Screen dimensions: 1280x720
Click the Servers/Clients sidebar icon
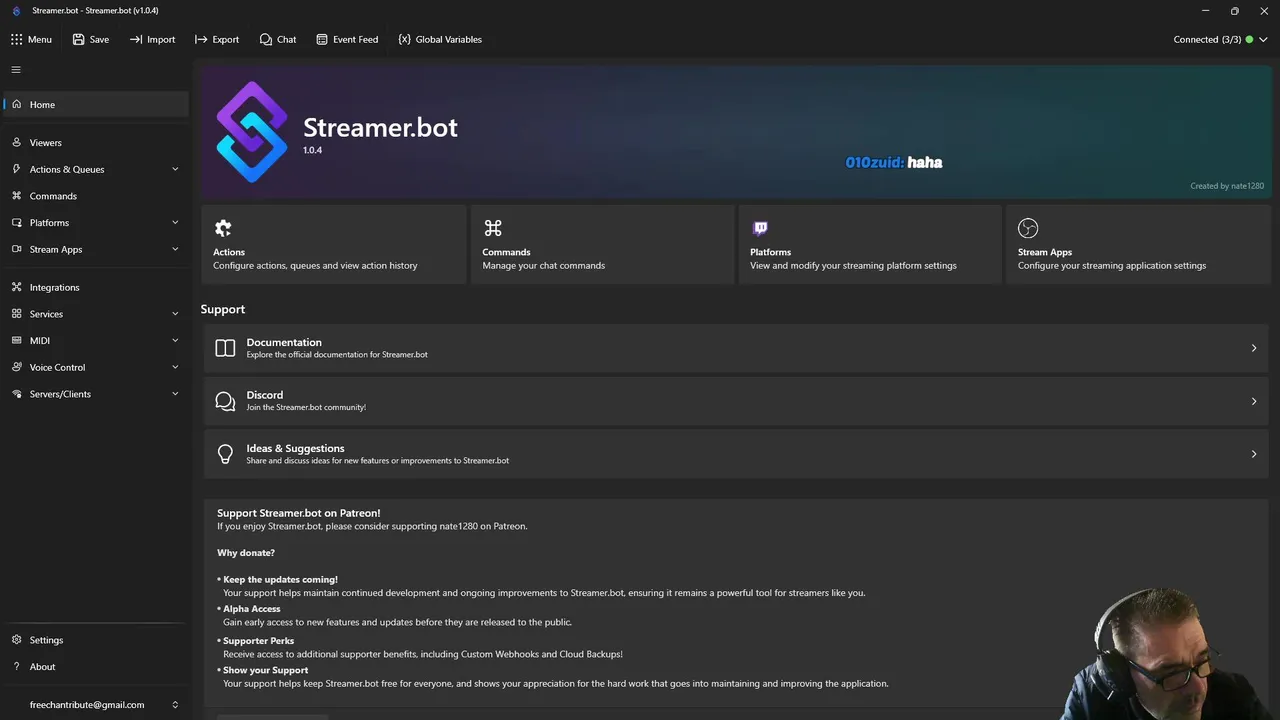pos(16,394)
